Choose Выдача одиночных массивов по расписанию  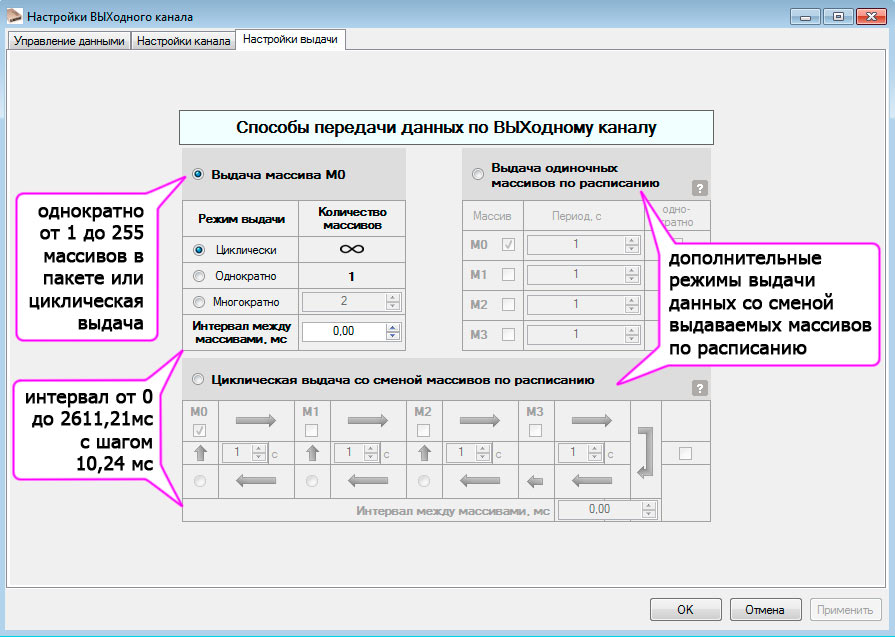point(478,175)
